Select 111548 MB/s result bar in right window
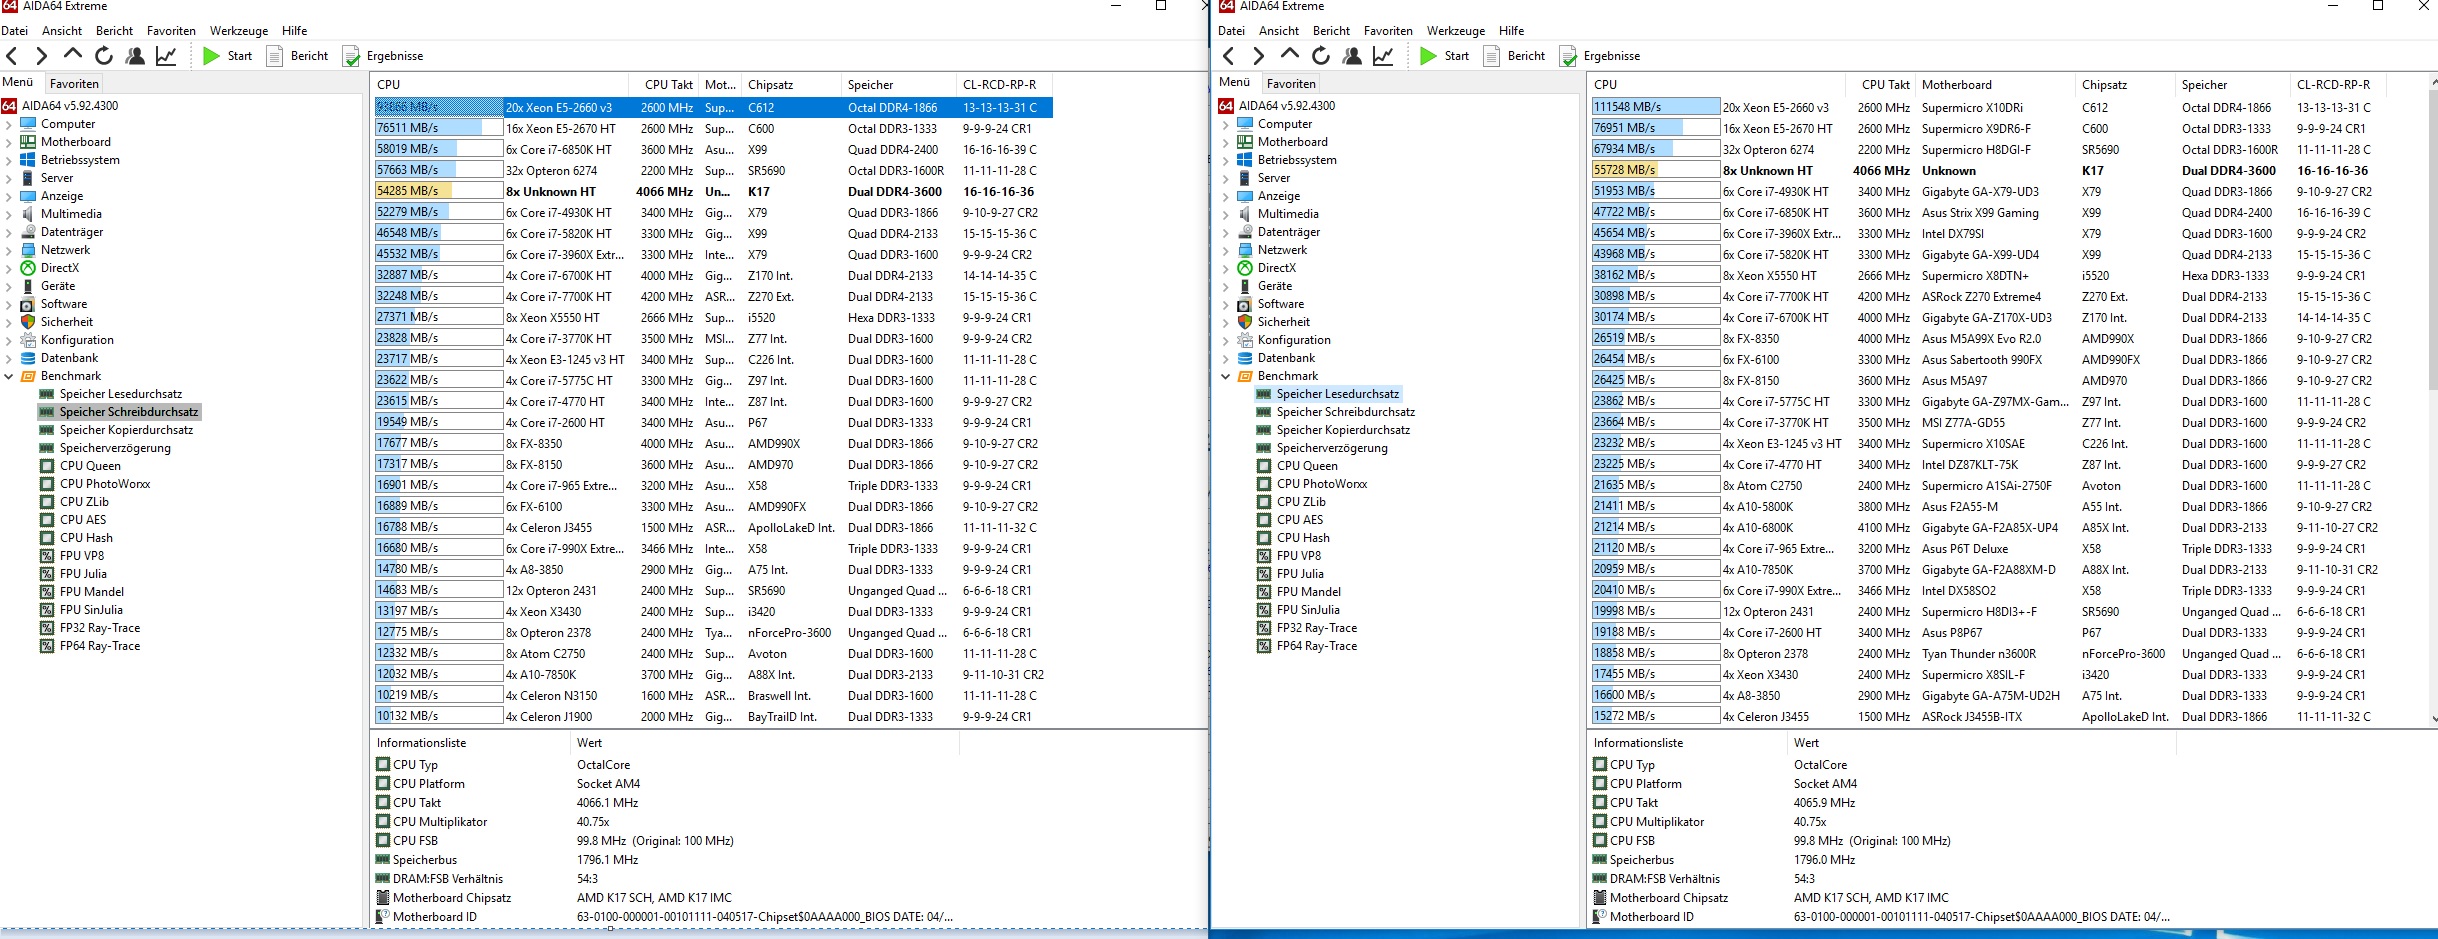2438x939 pixels. [1656, 107]
